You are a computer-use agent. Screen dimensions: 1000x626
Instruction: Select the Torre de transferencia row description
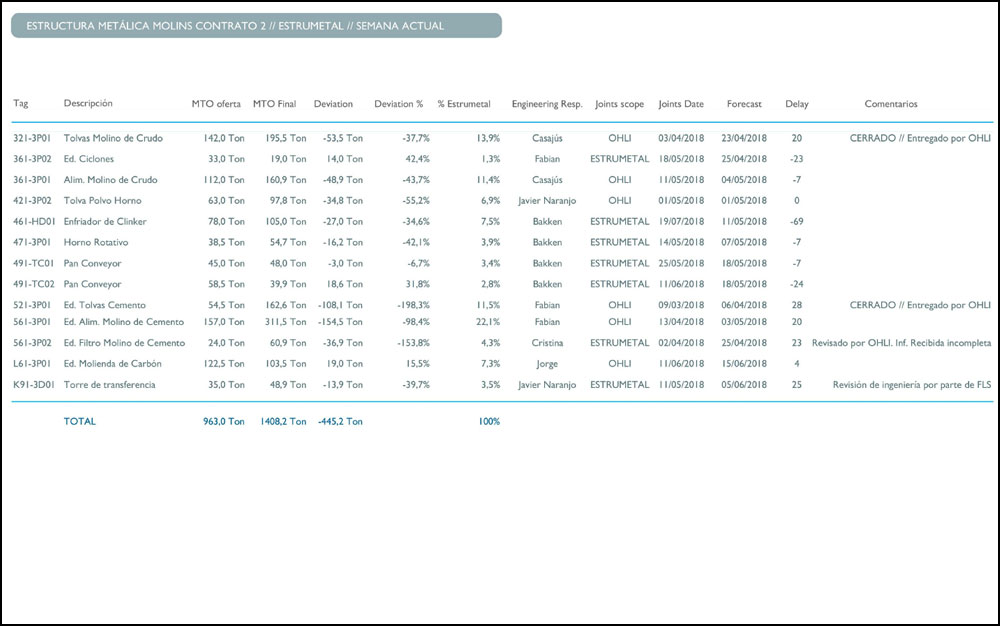[x=109, y=385]
